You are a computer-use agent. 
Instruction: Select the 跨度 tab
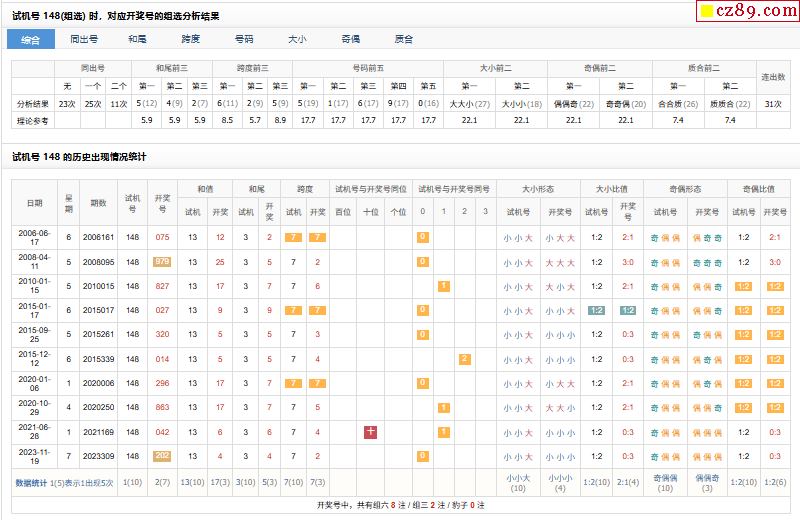(191, 39)
